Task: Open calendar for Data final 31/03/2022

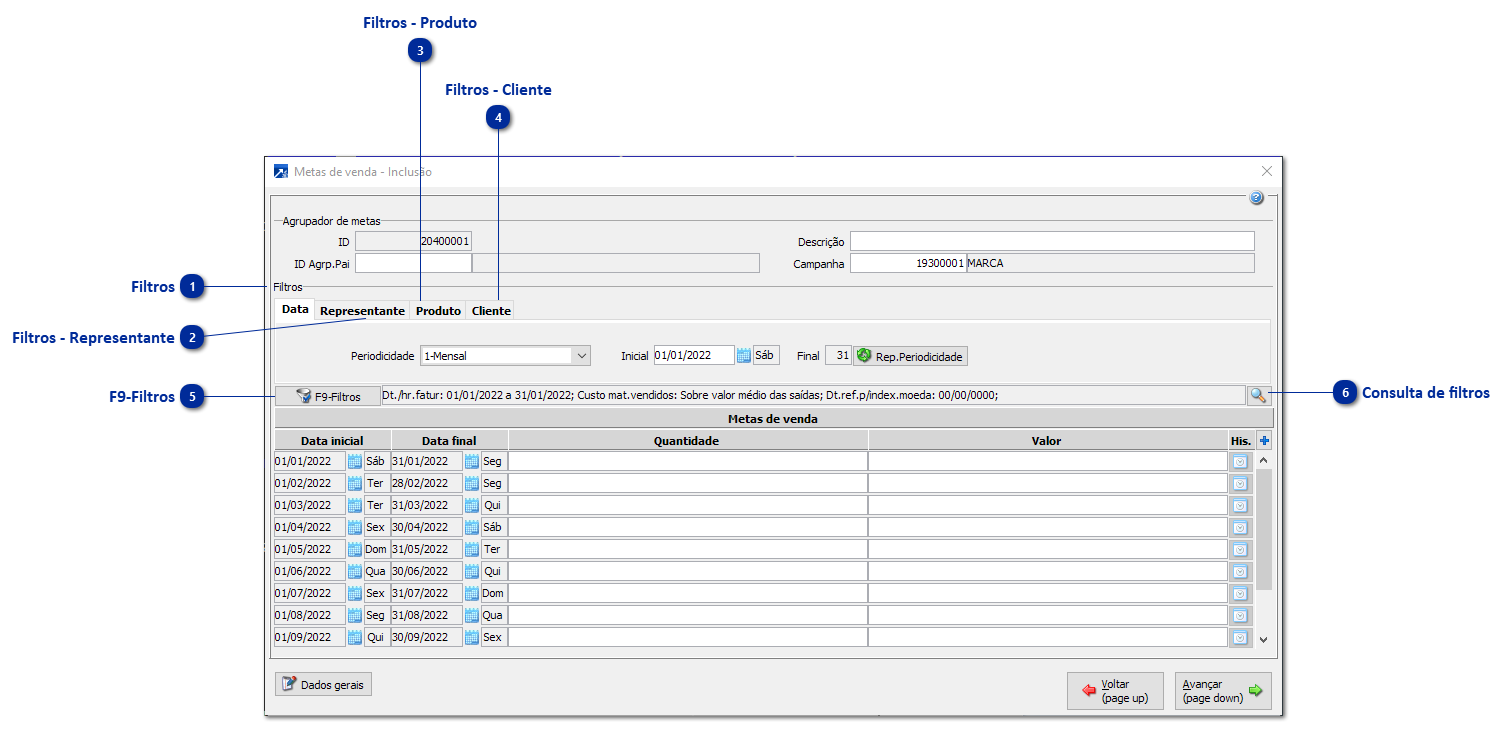Action: click(x=472, y=505)
